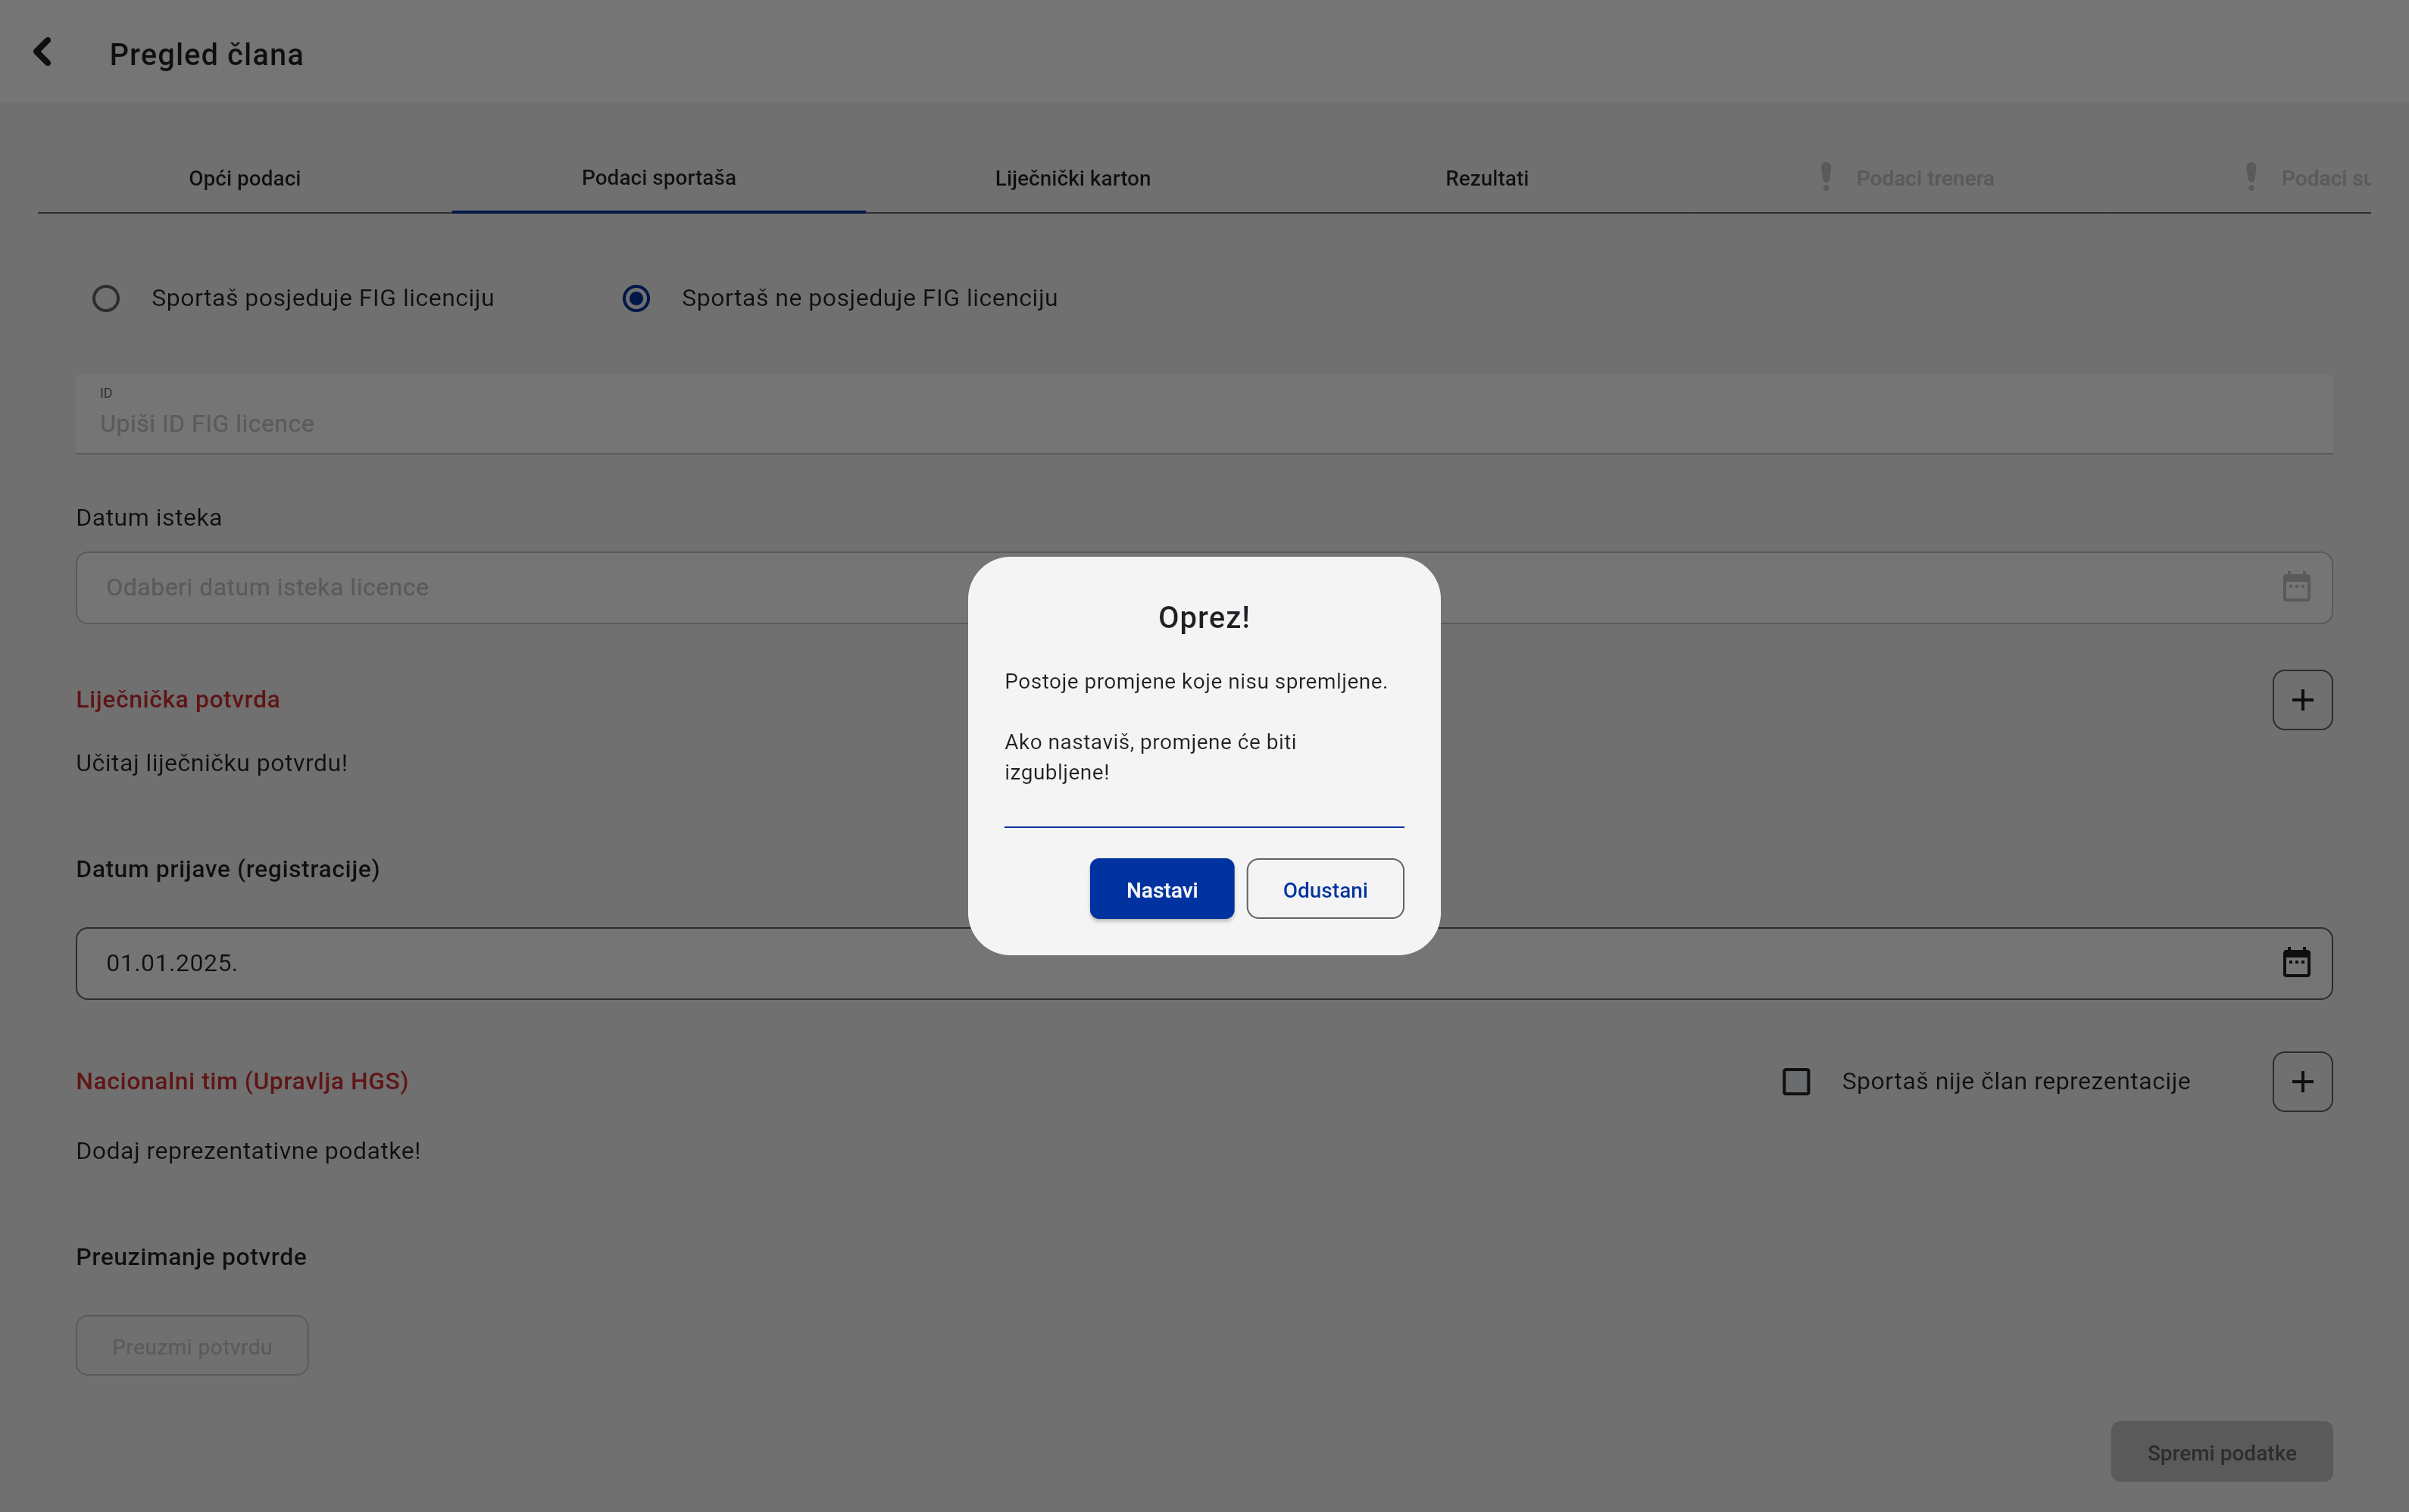Screen dimensions: 2409x1512
Task: Click Preuzmi potvrdu button
Action: coord(192,1346)
